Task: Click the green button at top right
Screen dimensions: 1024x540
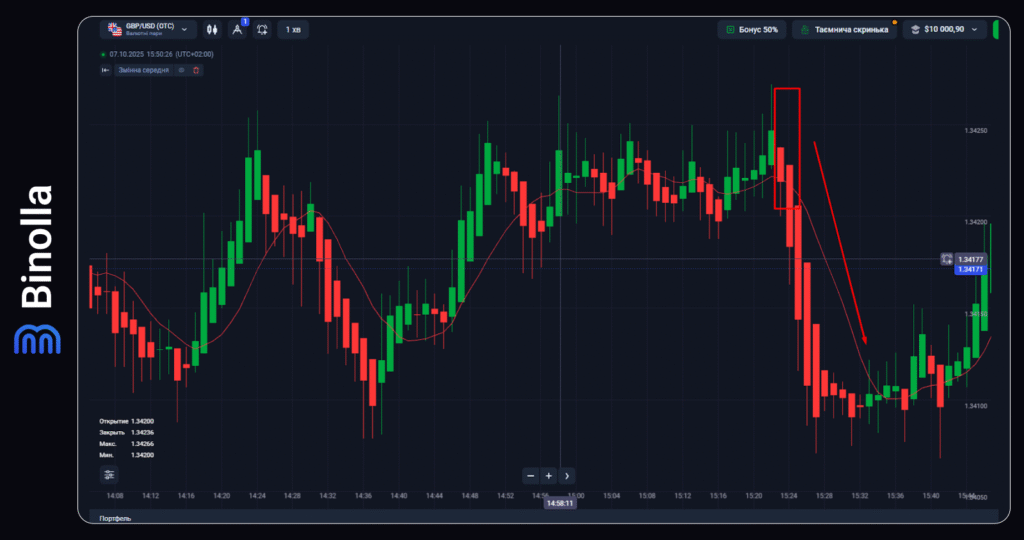Action: [996, 30]
